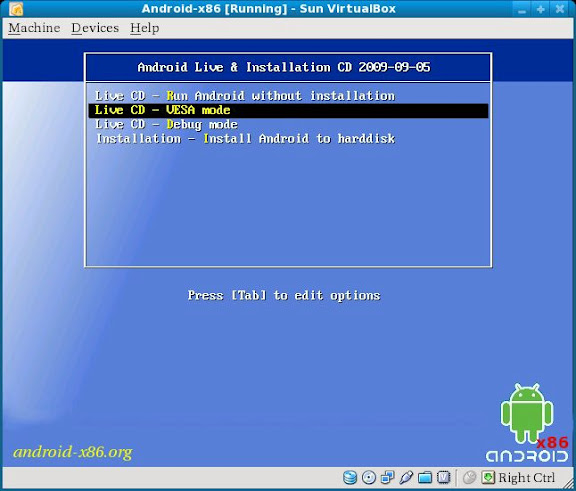
Task: Open the network adapter status icon
Action: coord(388,477)
